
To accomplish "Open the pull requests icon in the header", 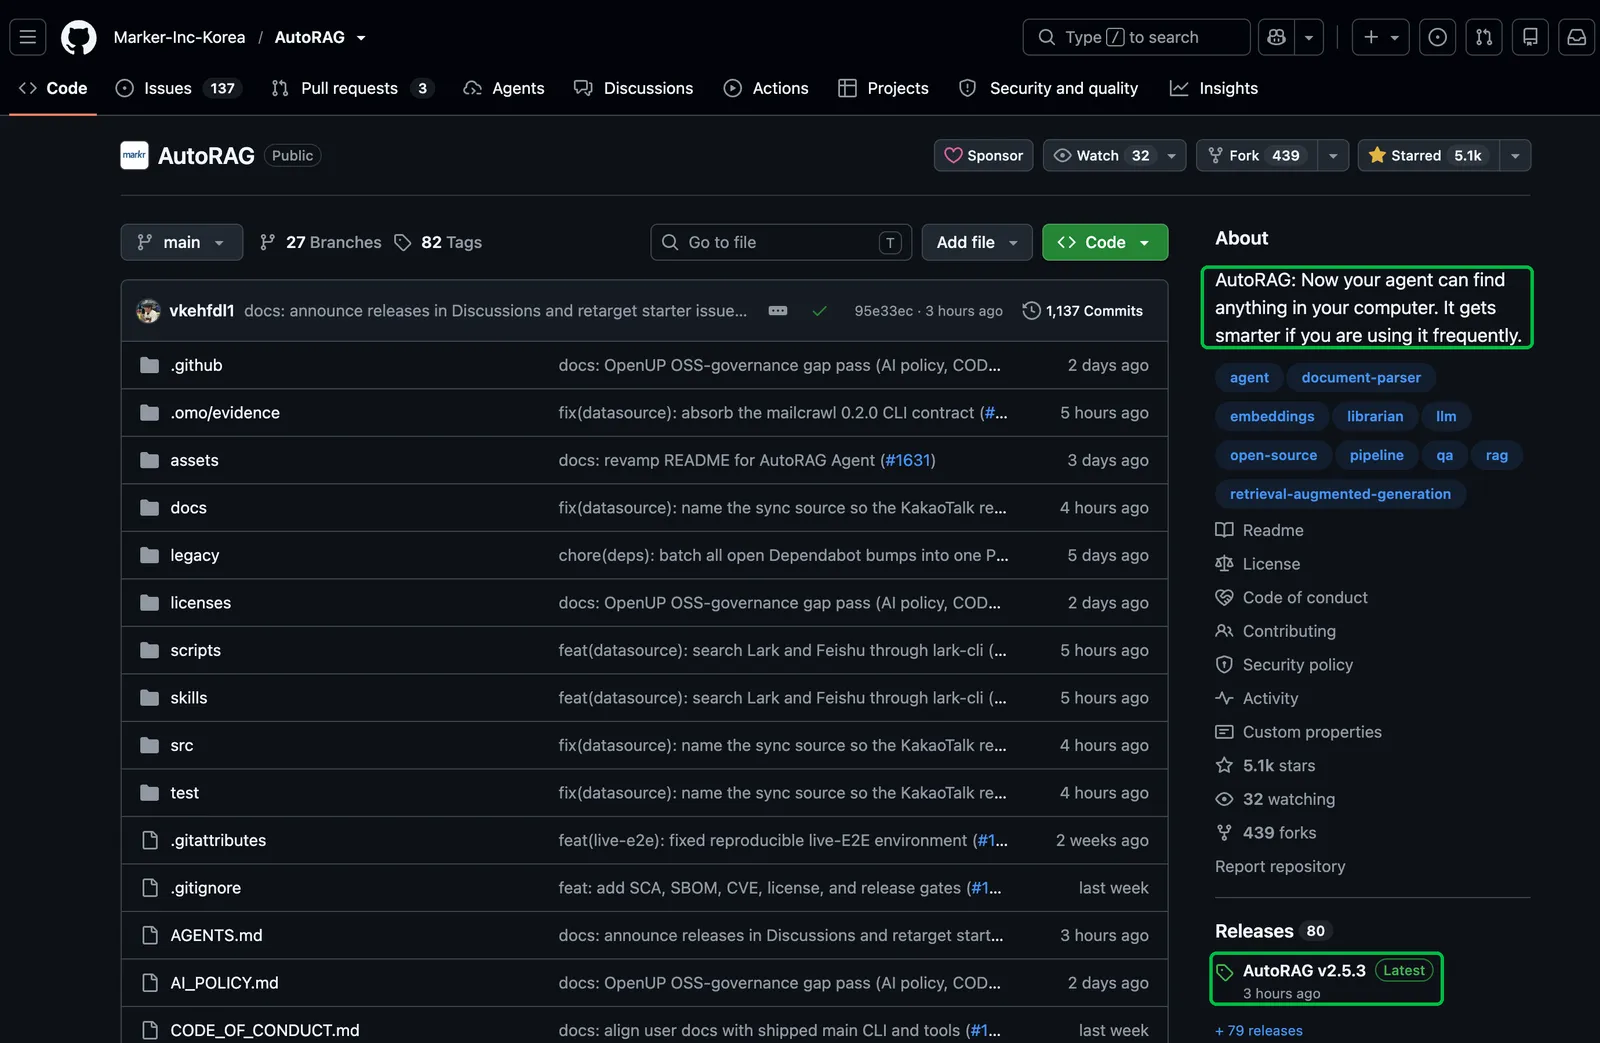I will click(1484, 37).
